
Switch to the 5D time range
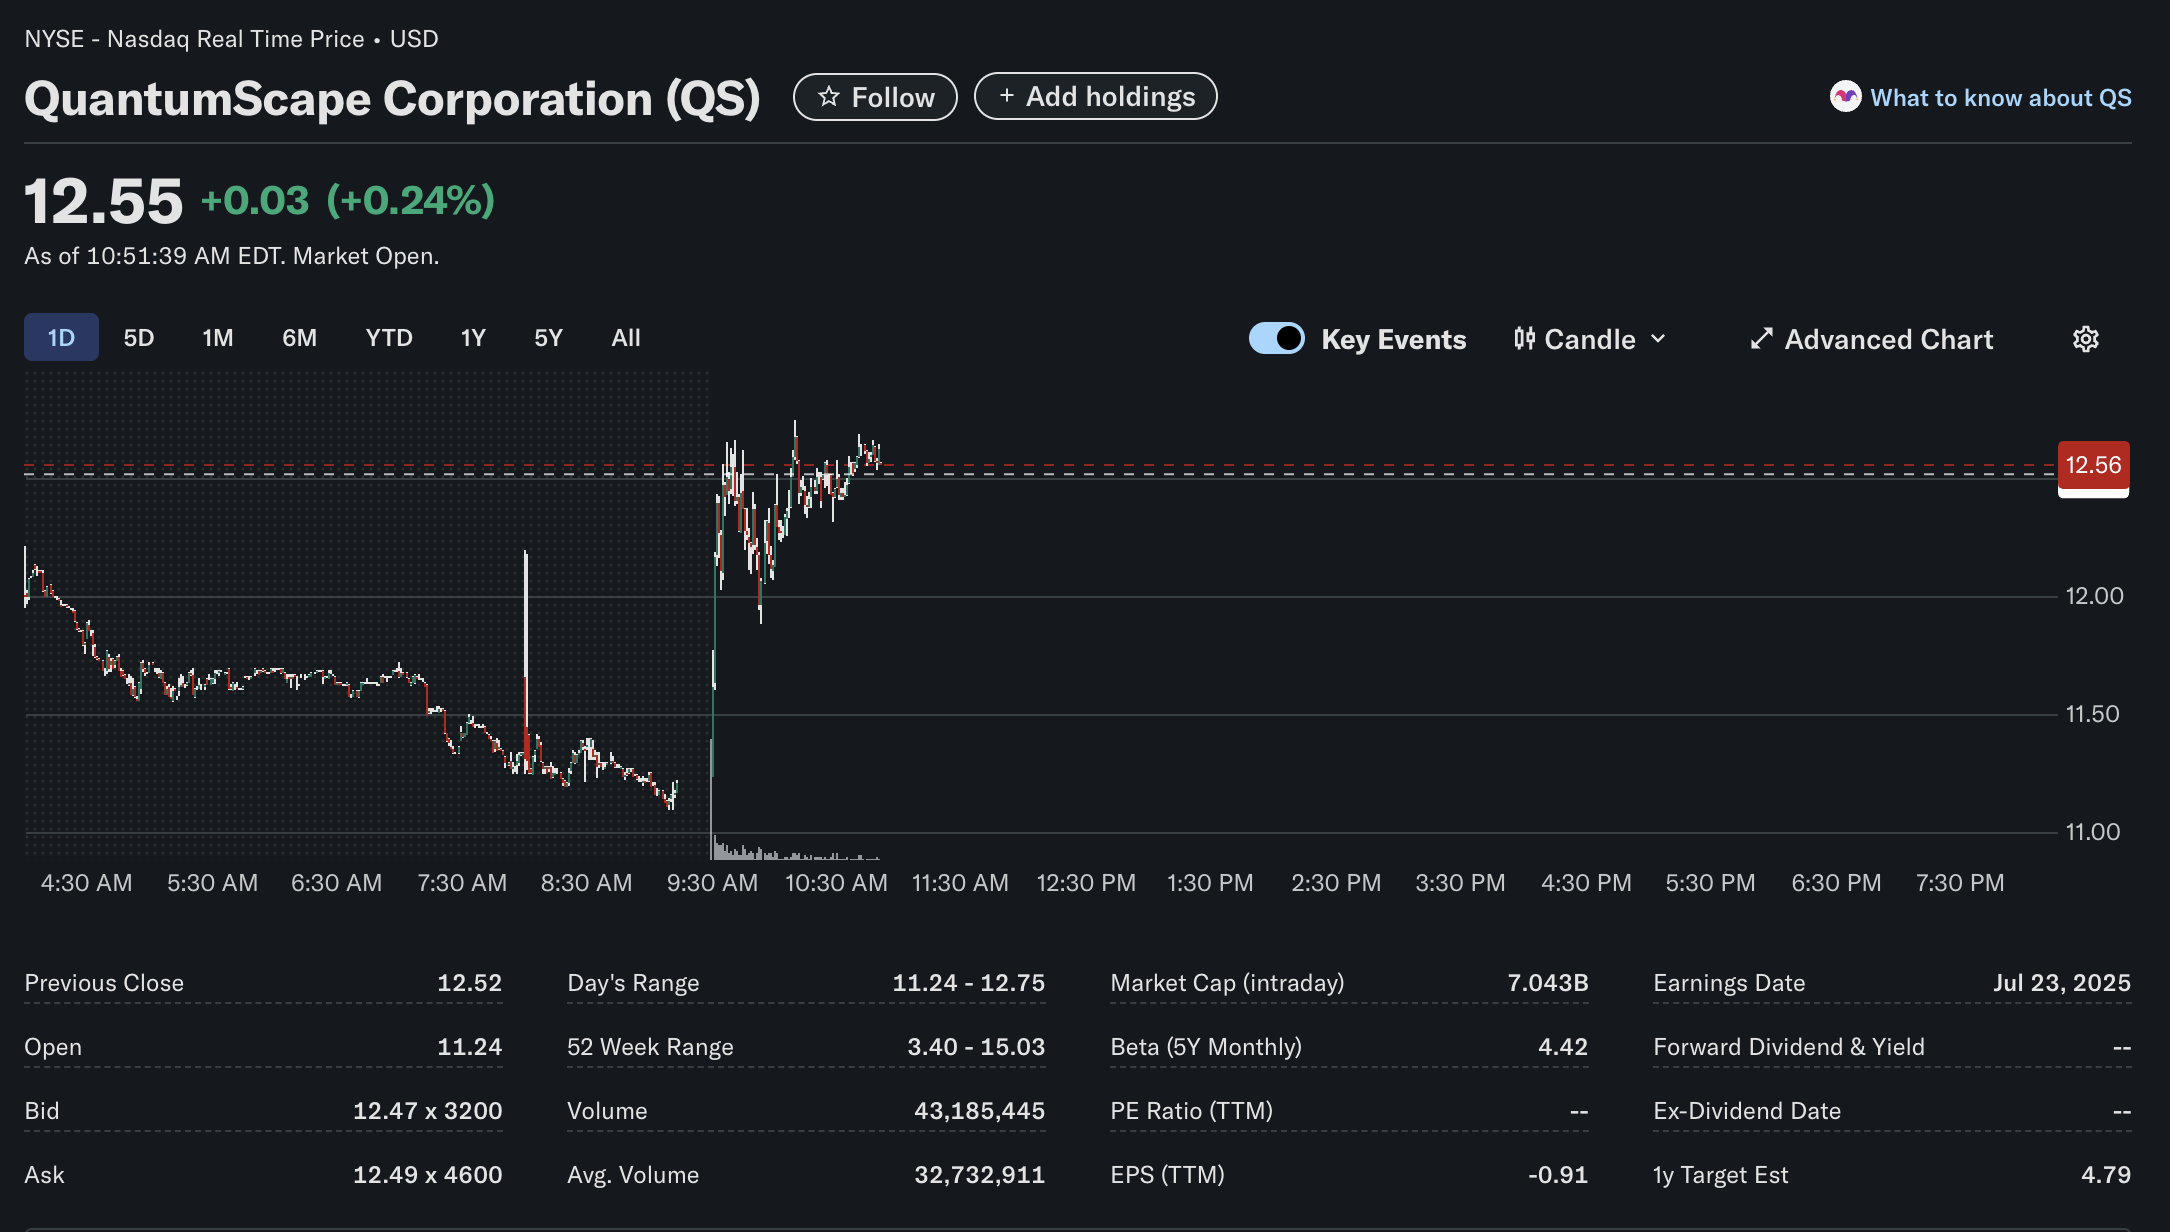click(139, 338)
